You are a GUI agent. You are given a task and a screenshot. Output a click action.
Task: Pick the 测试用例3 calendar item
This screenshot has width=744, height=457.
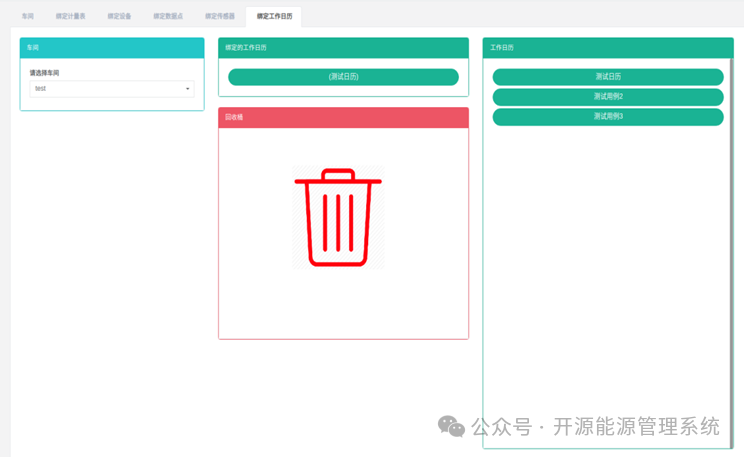point(608,117)
